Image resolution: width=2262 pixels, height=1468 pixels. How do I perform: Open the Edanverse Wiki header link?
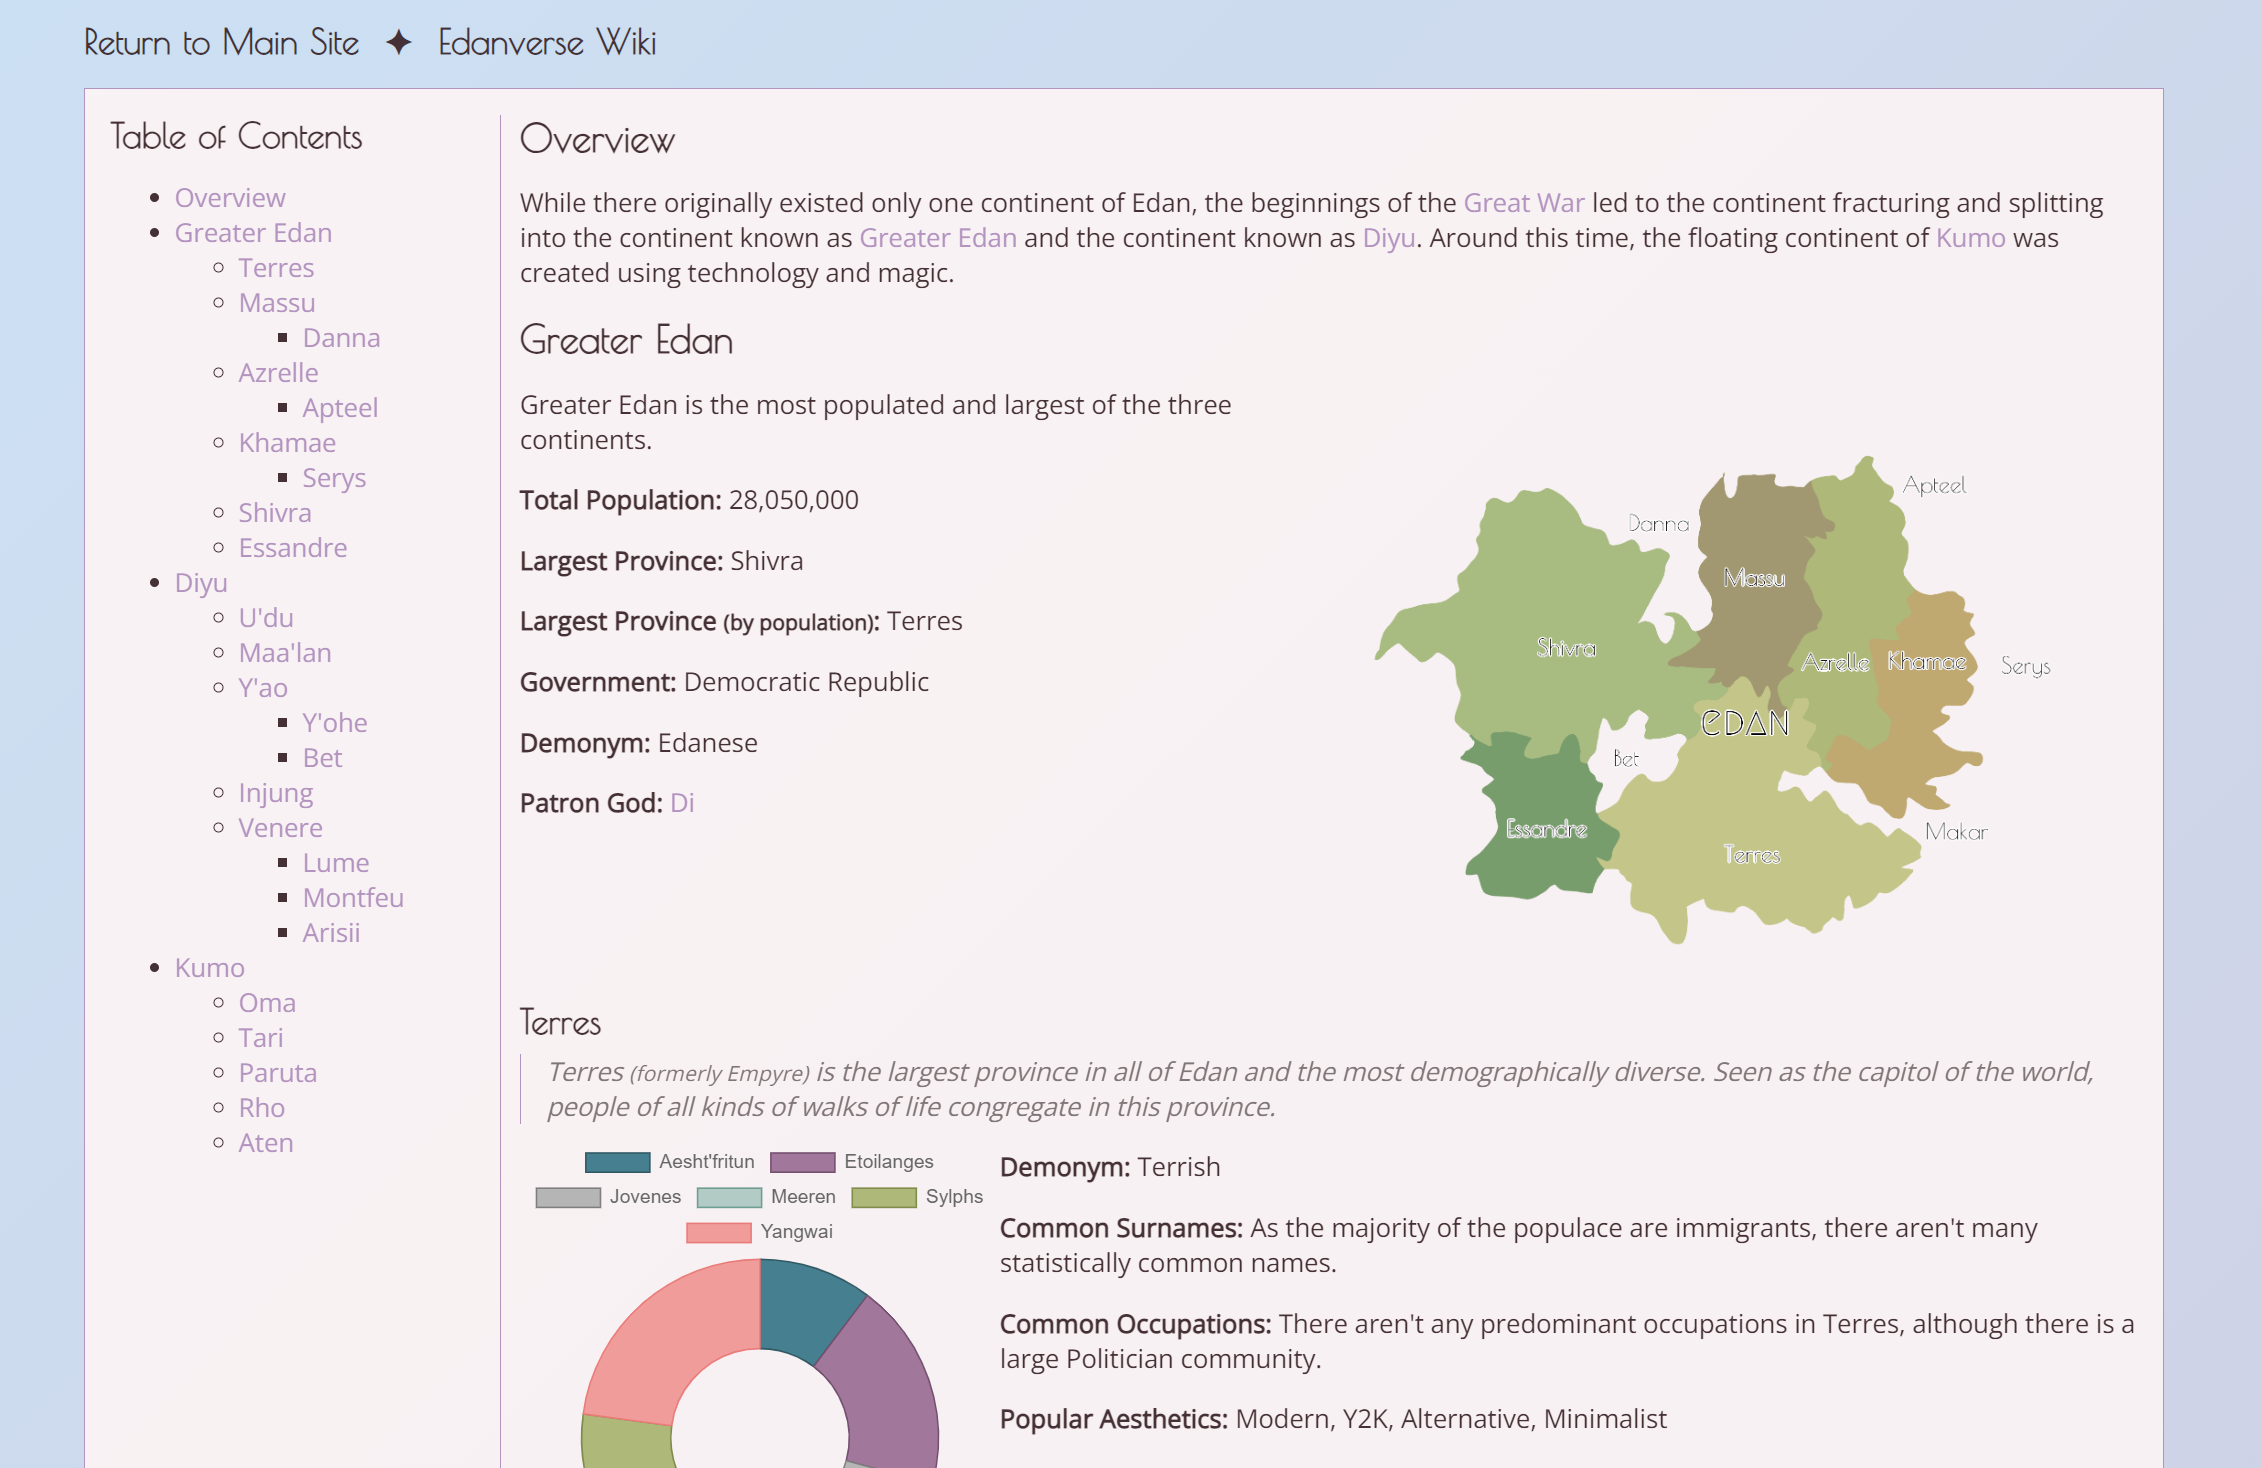click(x=547, y=43)
